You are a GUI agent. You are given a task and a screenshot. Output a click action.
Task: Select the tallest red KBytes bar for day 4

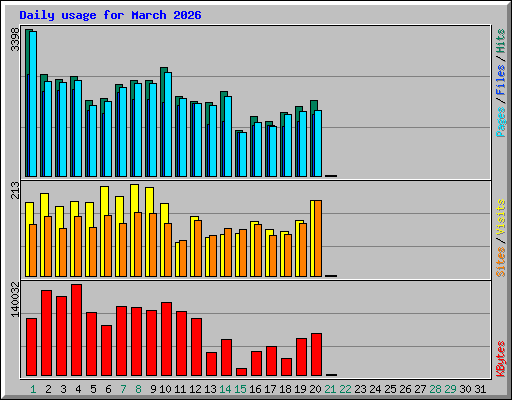tap(76, 330)
